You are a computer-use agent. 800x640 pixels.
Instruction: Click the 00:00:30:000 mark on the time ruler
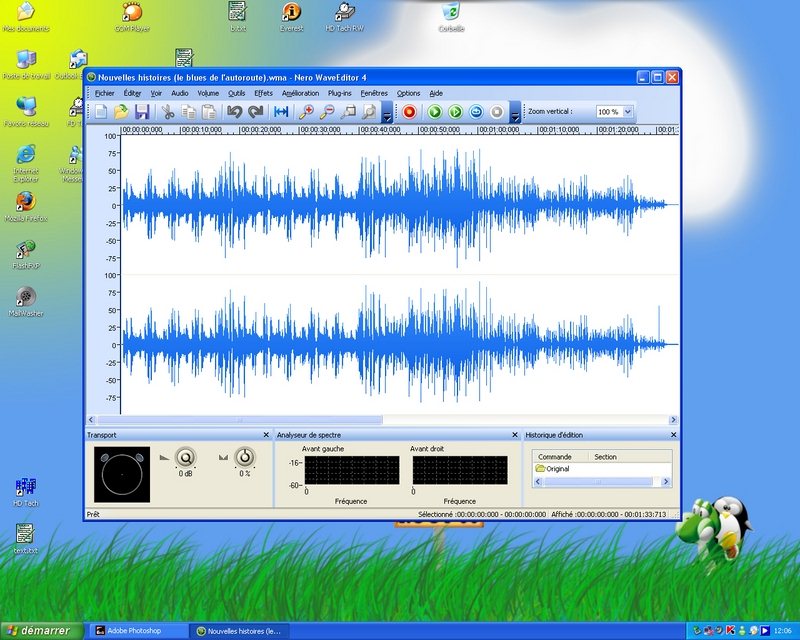tap(319, 130)
